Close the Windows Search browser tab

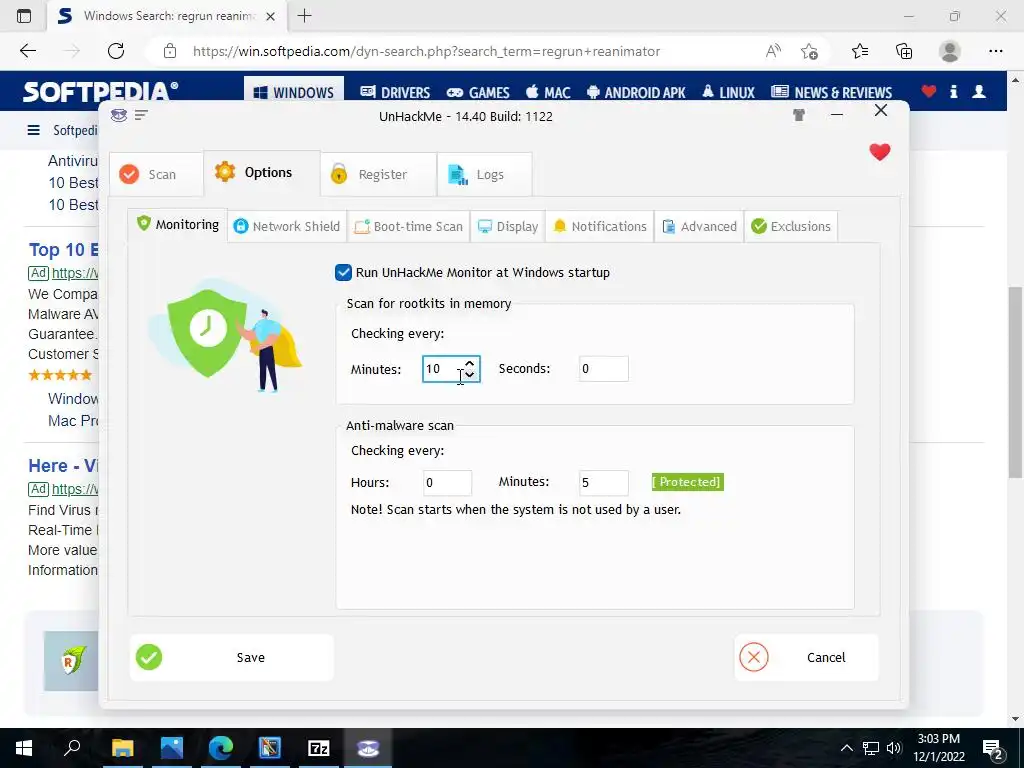pyautogui.click(x=270, y=17)
